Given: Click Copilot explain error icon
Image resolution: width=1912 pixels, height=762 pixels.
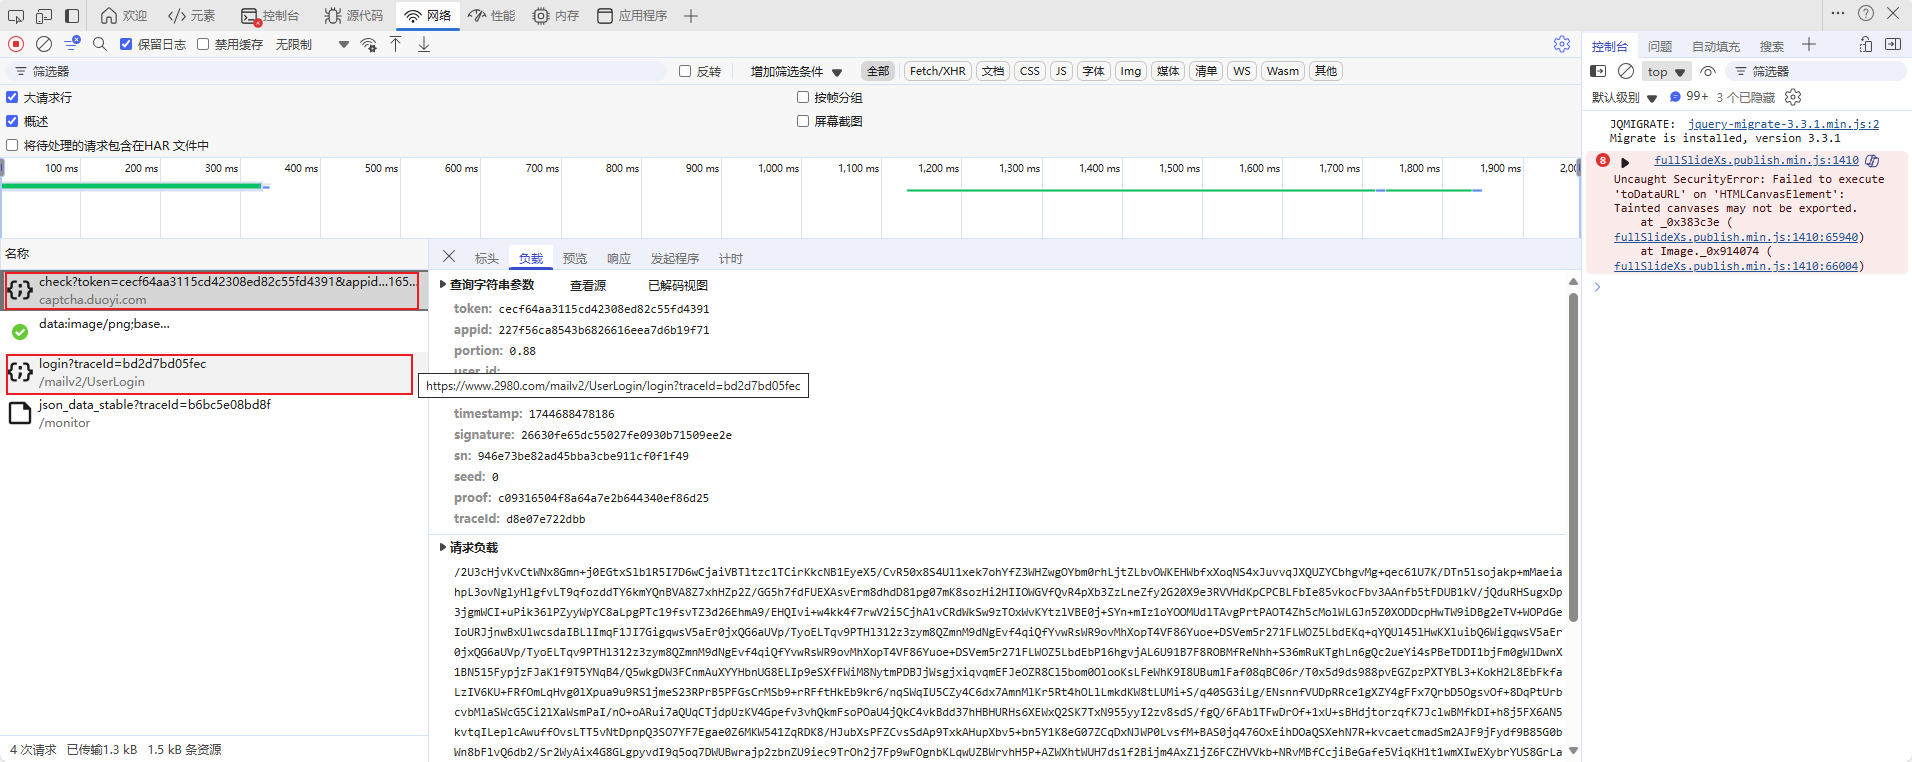Looking at the screenshot, I should [x=1872, y=160].
